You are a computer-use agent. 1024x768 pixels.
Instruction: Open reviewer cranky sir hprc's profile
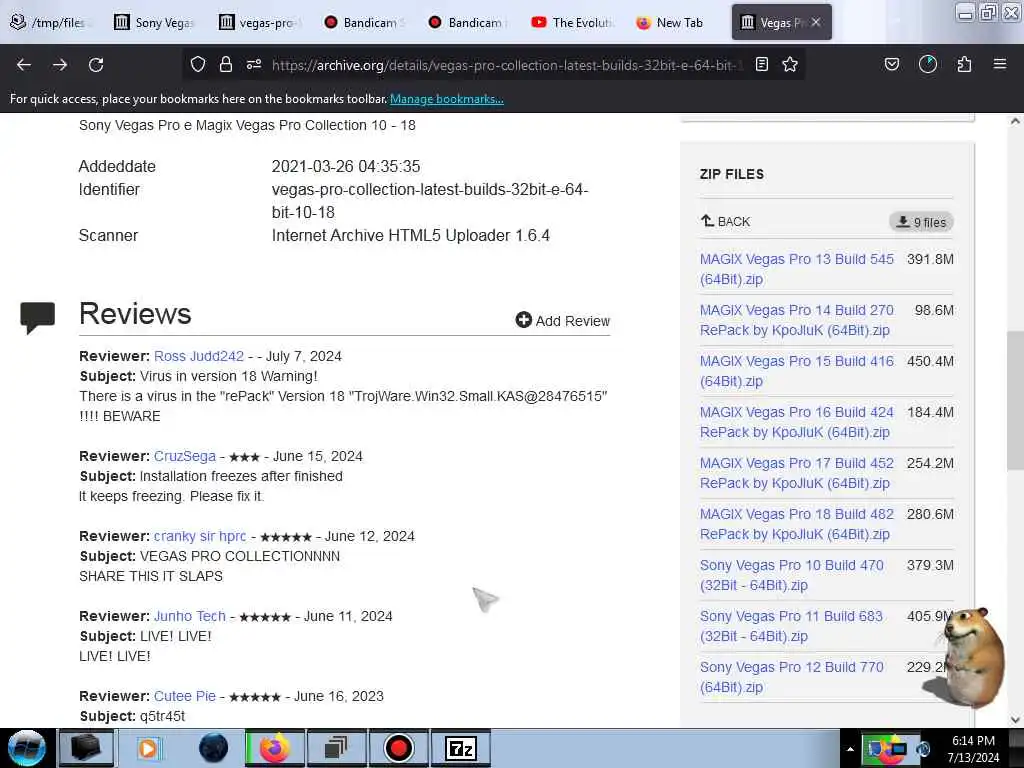[x=200, y=536]
